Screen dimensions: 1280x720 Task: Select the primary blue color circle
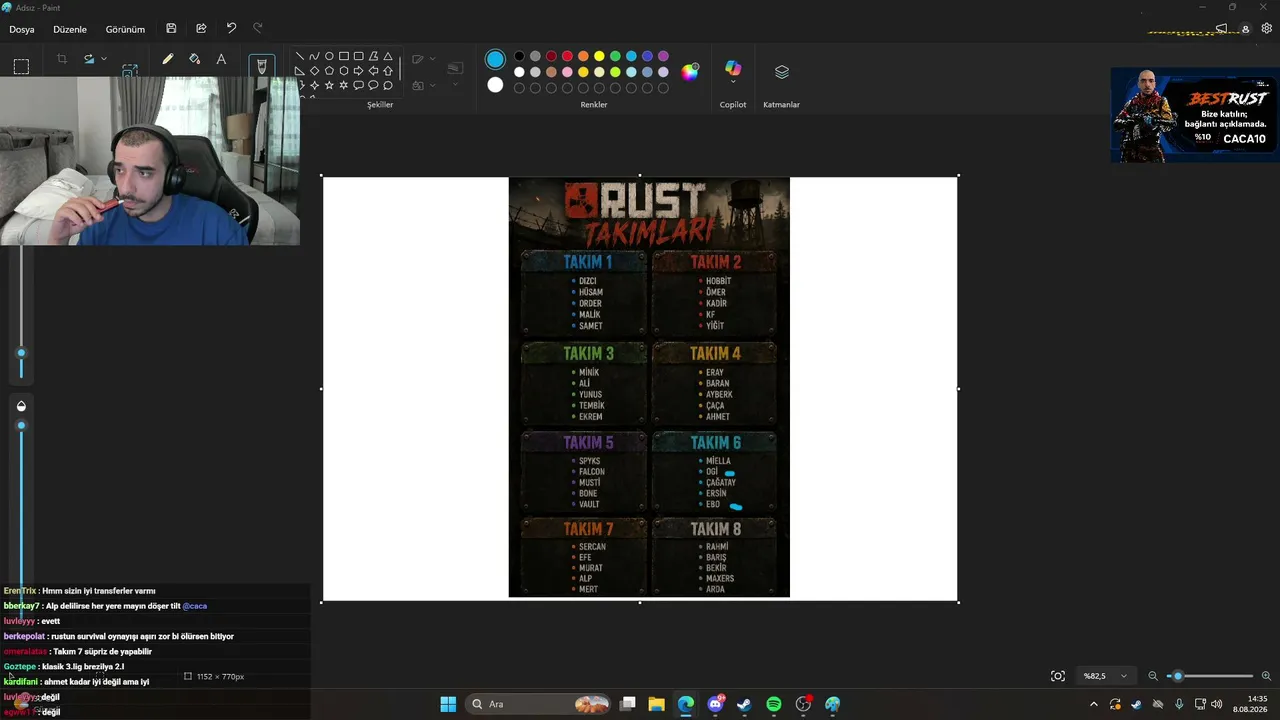pyautogui.click(x=495, y=60)
